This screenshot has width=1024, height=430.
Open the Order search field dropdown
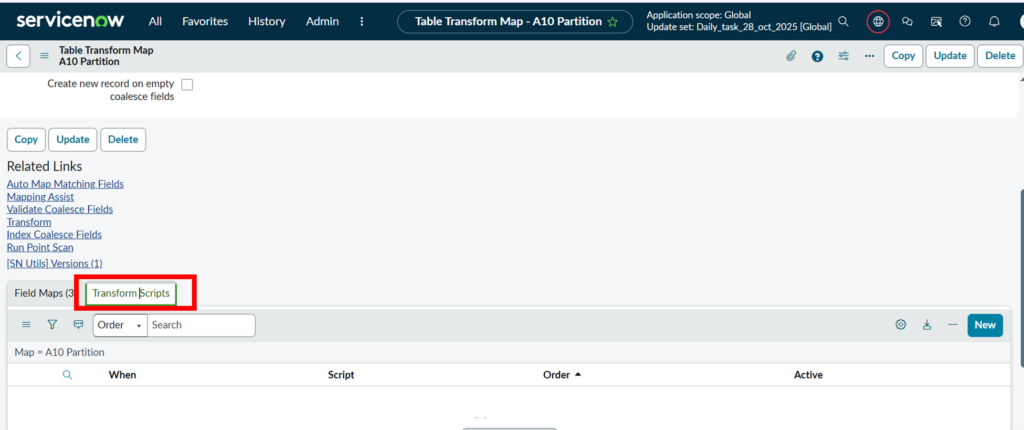click(119, 325)
